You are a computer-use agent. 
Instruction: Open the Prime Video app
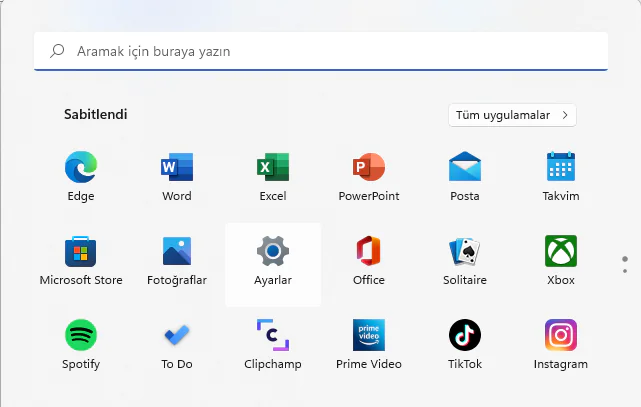click(369, 335)
